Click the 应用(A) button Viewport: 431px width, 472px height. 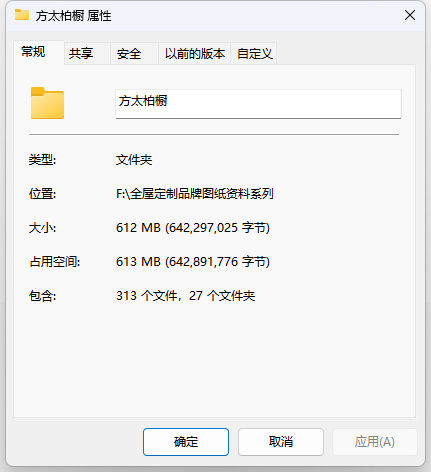coord(375,442)
